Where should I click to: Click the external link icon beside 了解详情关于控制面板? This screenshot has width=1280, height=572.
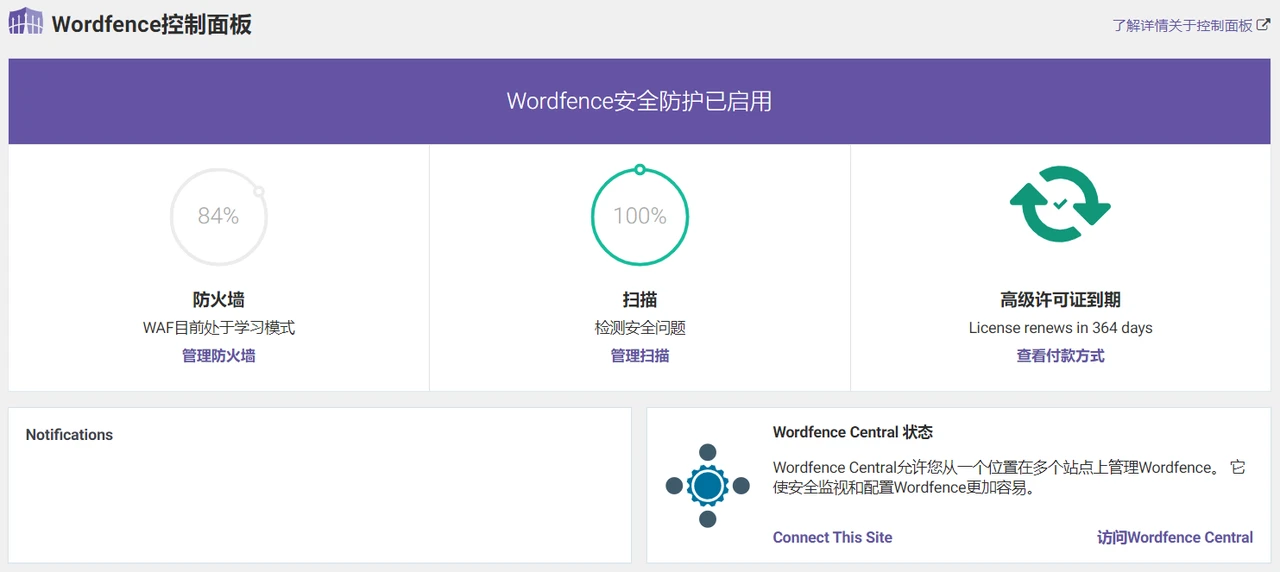[1263, 25]
